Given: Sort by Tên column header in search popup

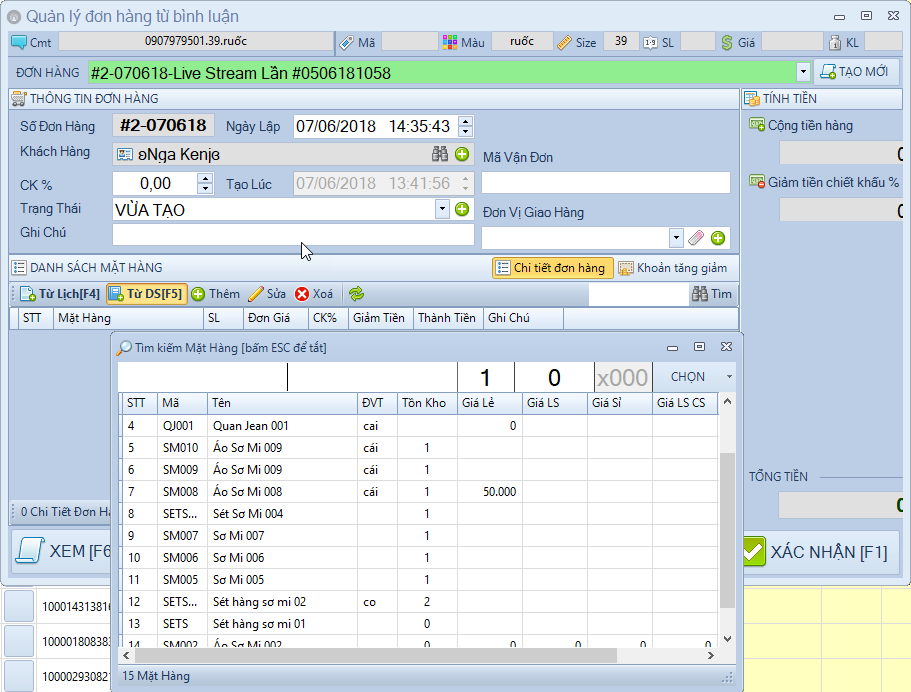Looking at the screenshot, I should pyautogui.click(x=282, y=403).
